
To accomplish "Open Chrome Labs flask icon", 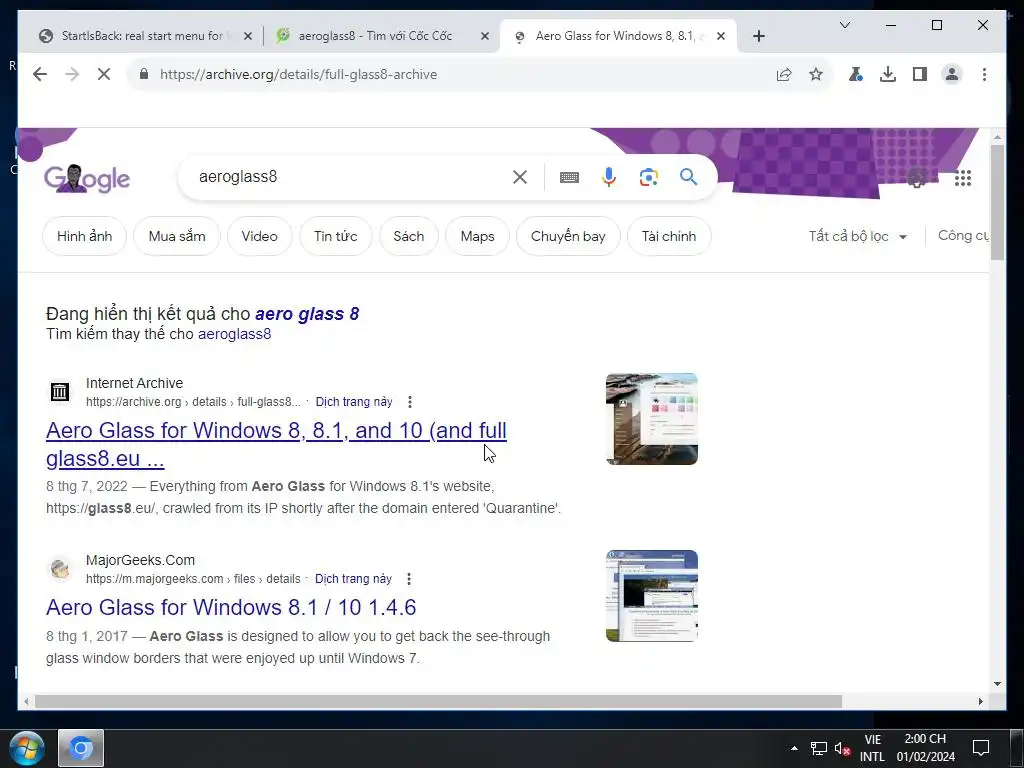I will (856, 74).
